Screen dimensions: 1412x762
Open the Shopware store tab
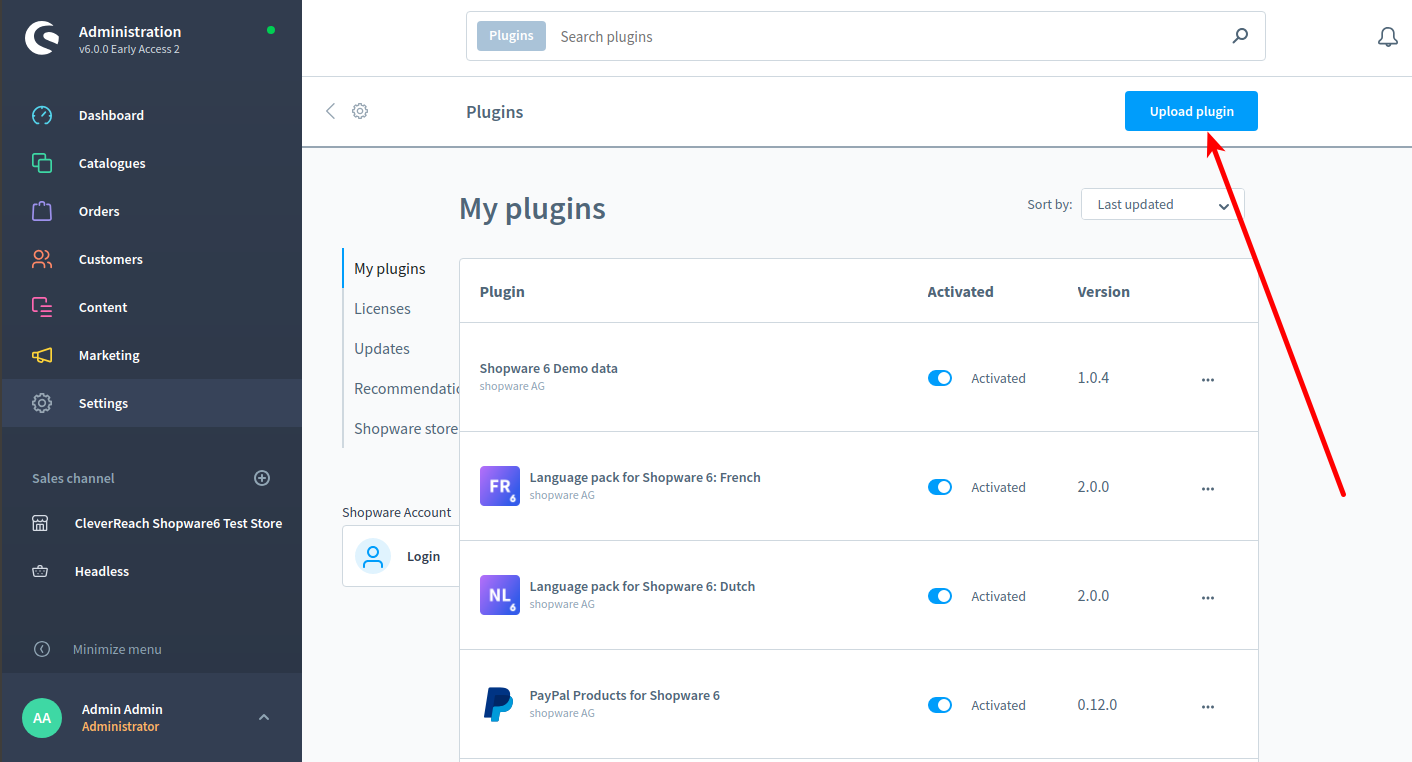click(x=405, y=428)
